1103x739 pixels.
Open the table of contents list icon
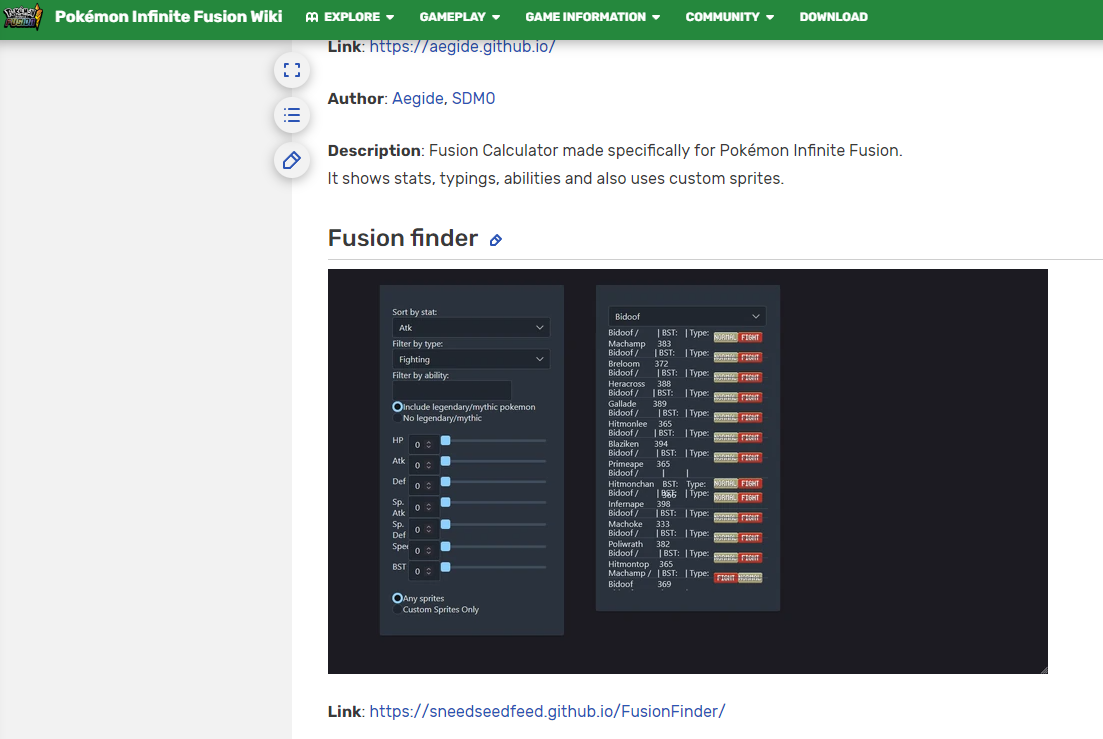click(292, 115)
